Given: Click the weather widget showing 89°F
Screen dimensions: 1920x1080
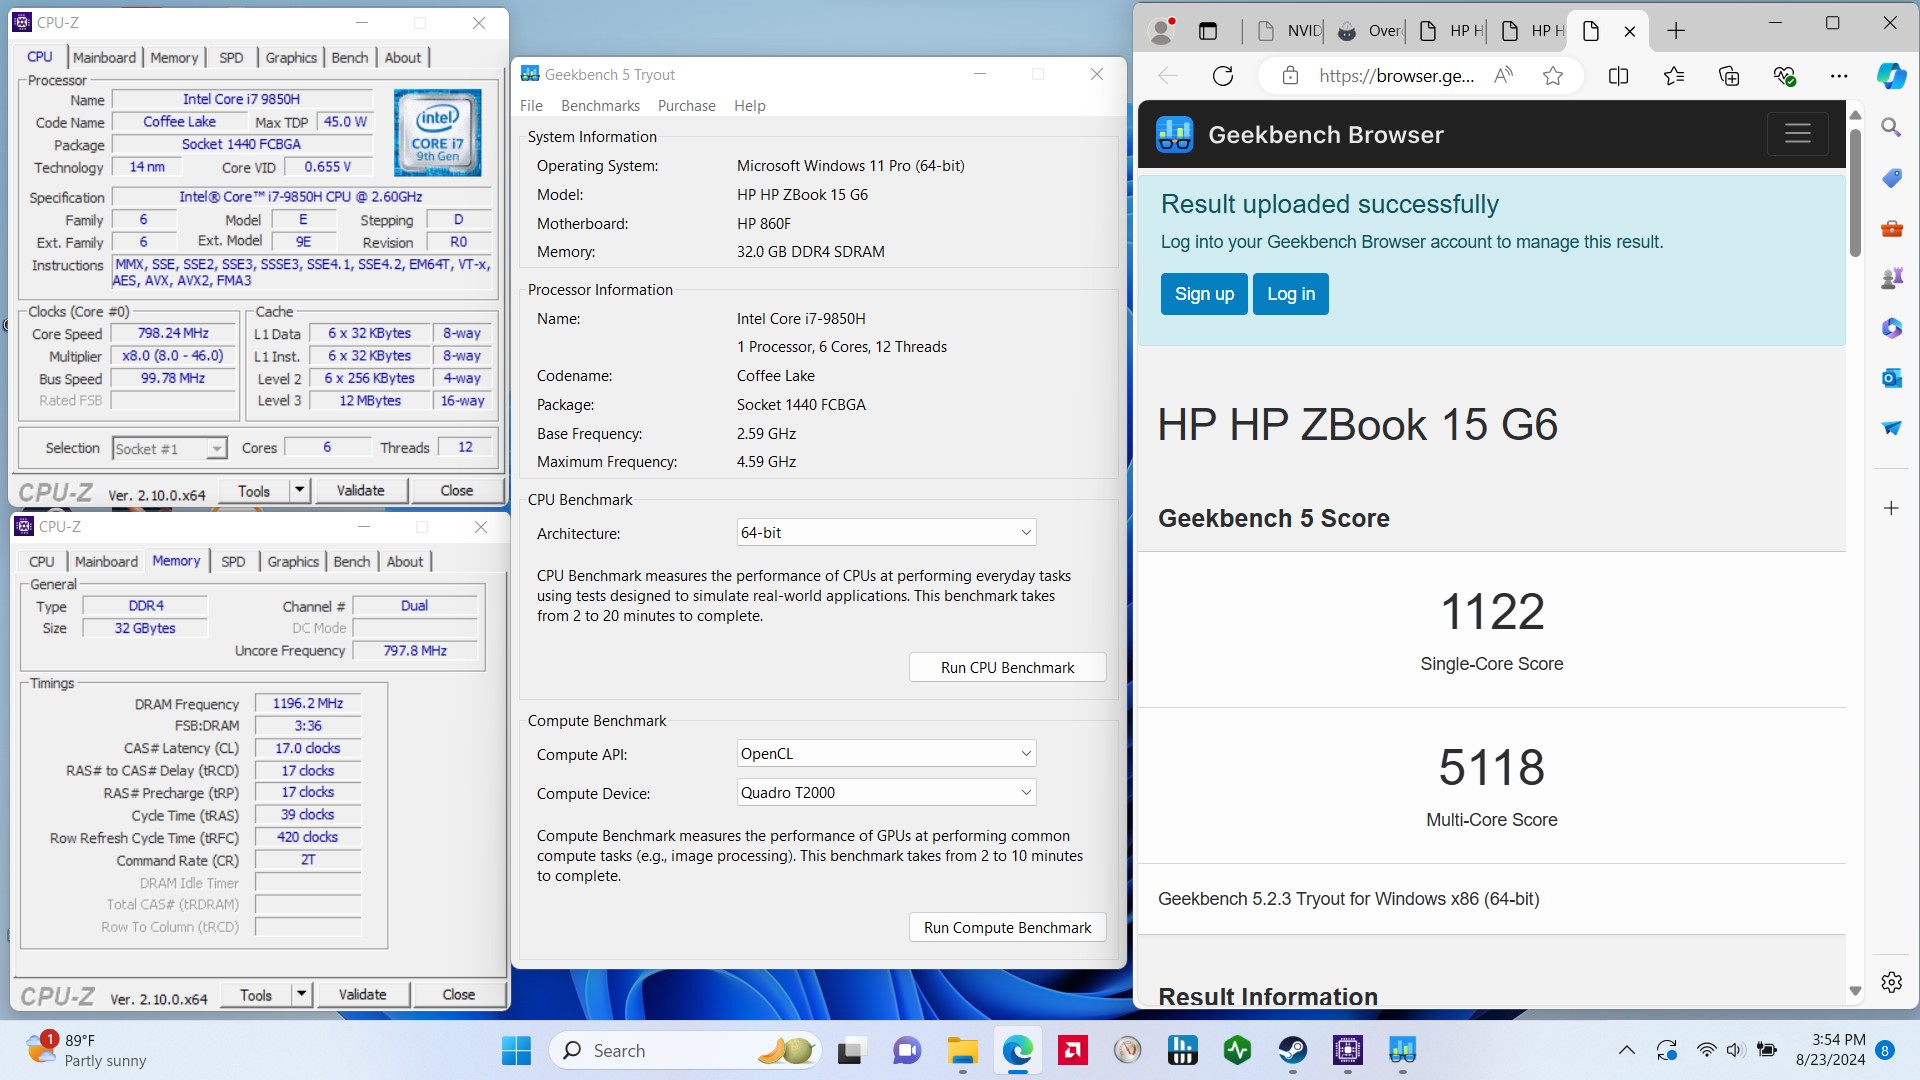Looking at the screenshot, I should point(88,1050).
